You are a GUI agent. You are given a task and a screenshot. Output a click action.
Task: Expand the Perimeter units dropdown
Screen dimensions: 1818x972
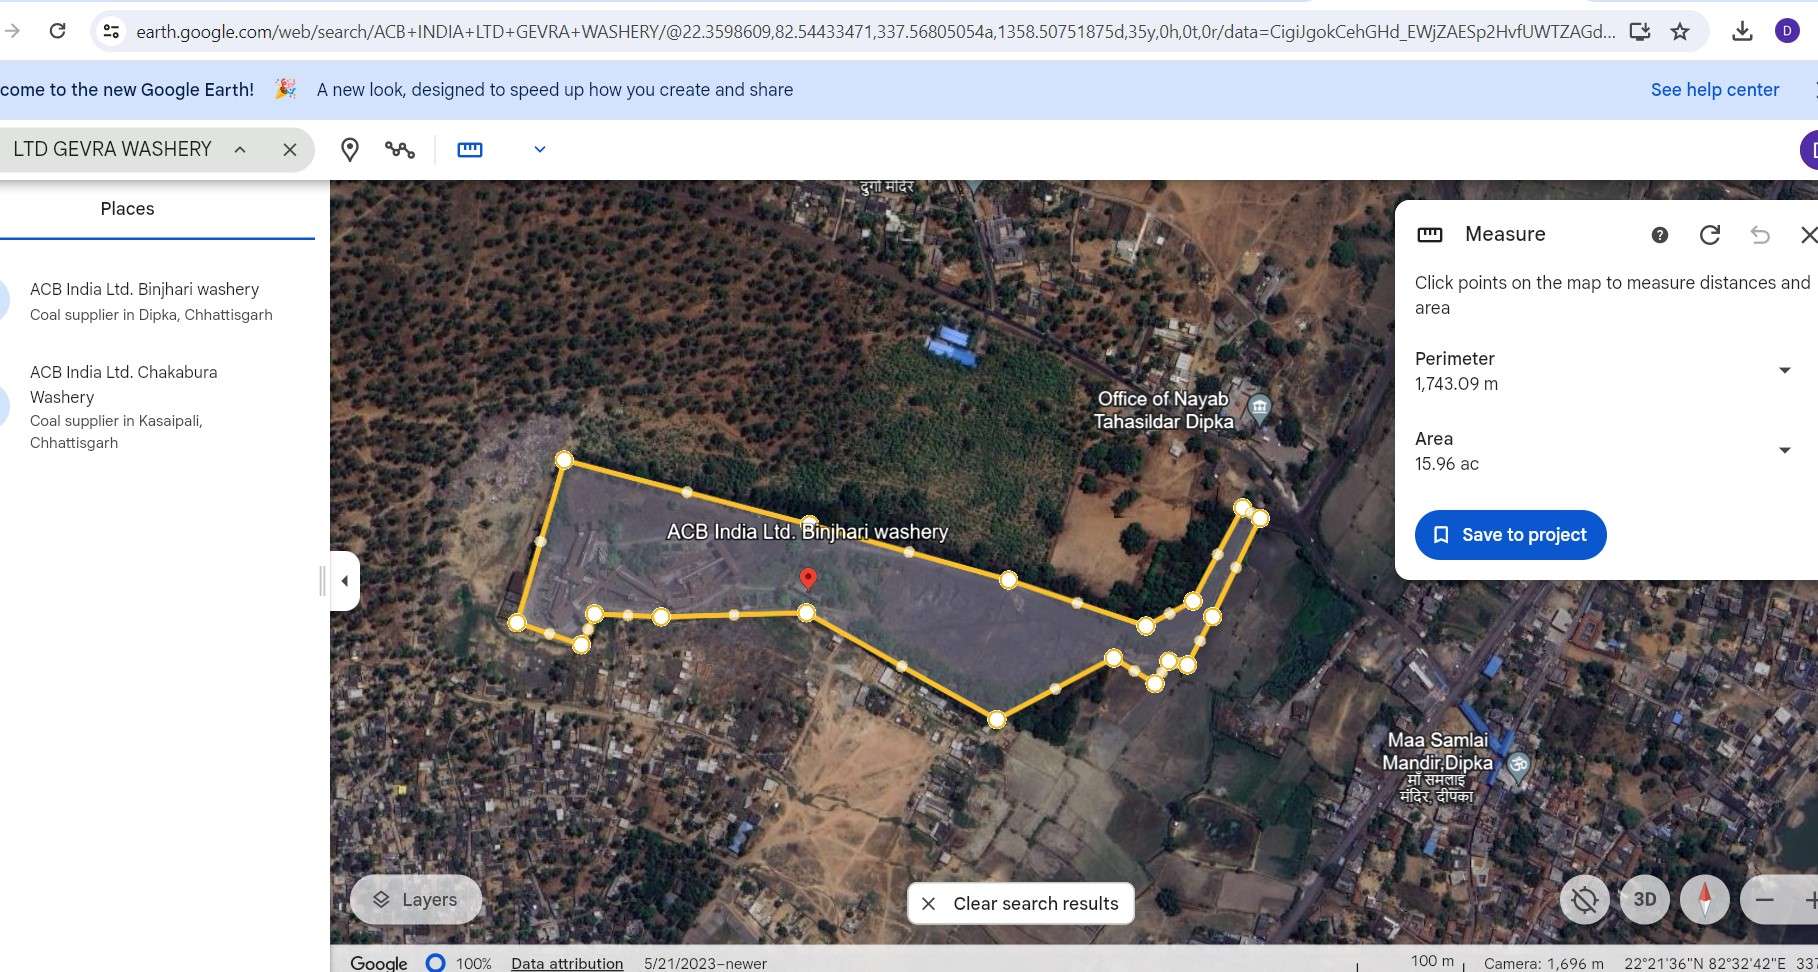pyautogui.click(x=1784, y=371)
